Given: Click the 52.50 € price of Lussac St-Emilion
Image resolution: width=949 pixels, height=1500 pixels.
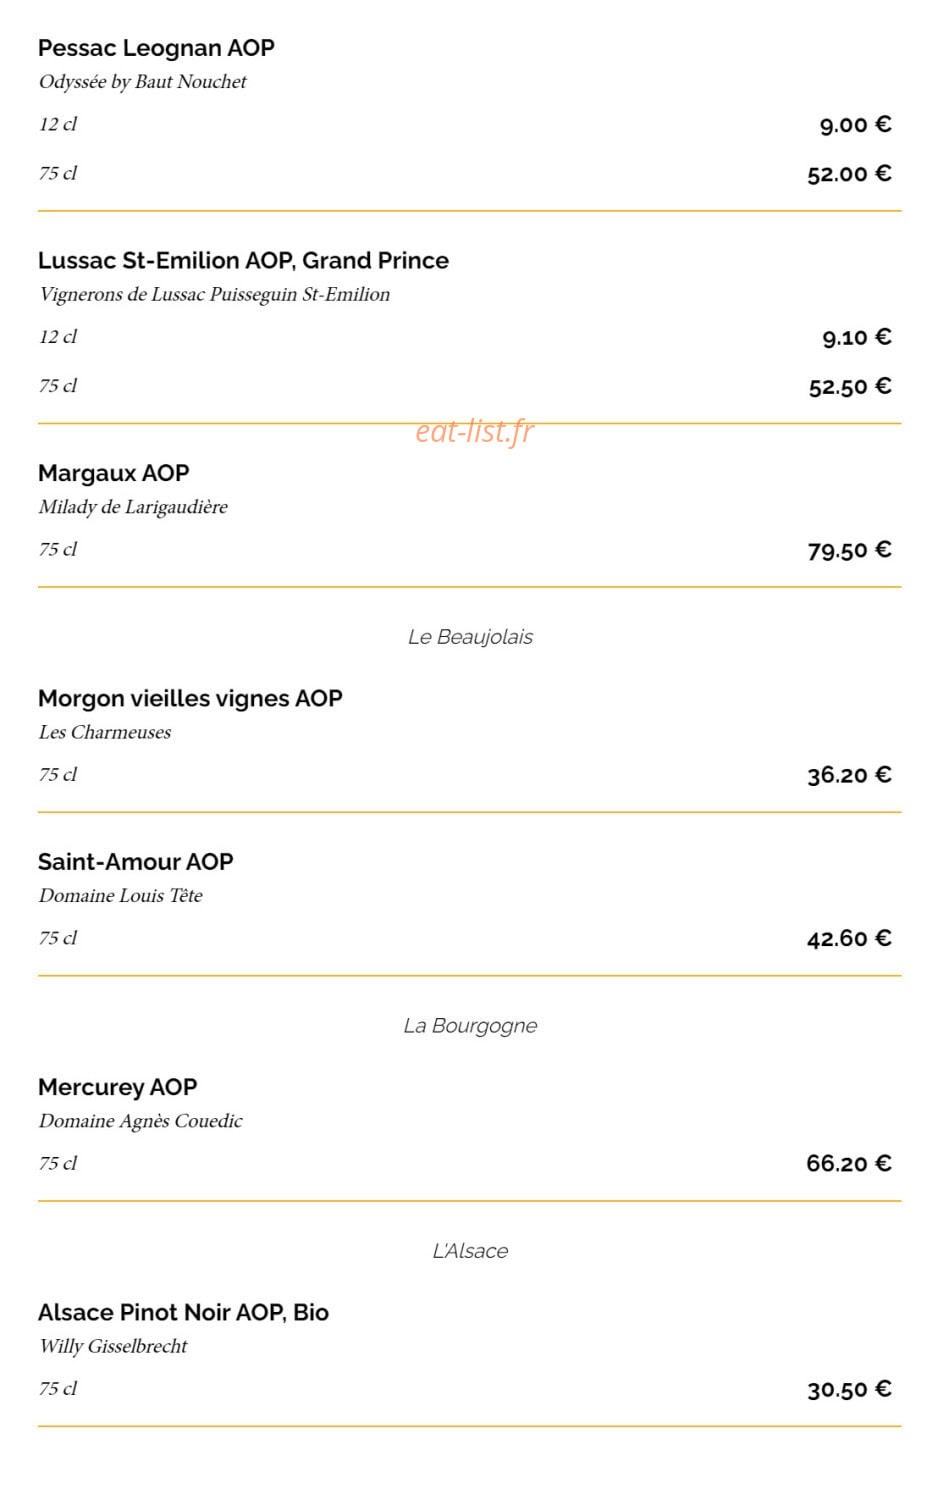Looking at the screenshot, I should [850, 386].
